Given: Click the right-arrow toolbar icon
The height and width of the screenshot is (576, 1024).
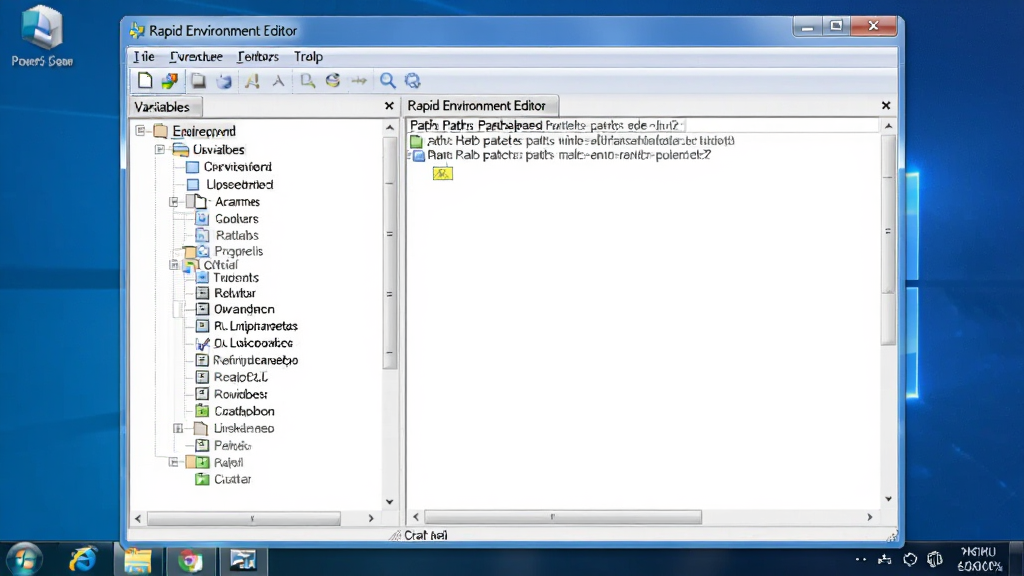Looking at the screenshot, I should 359,81.
